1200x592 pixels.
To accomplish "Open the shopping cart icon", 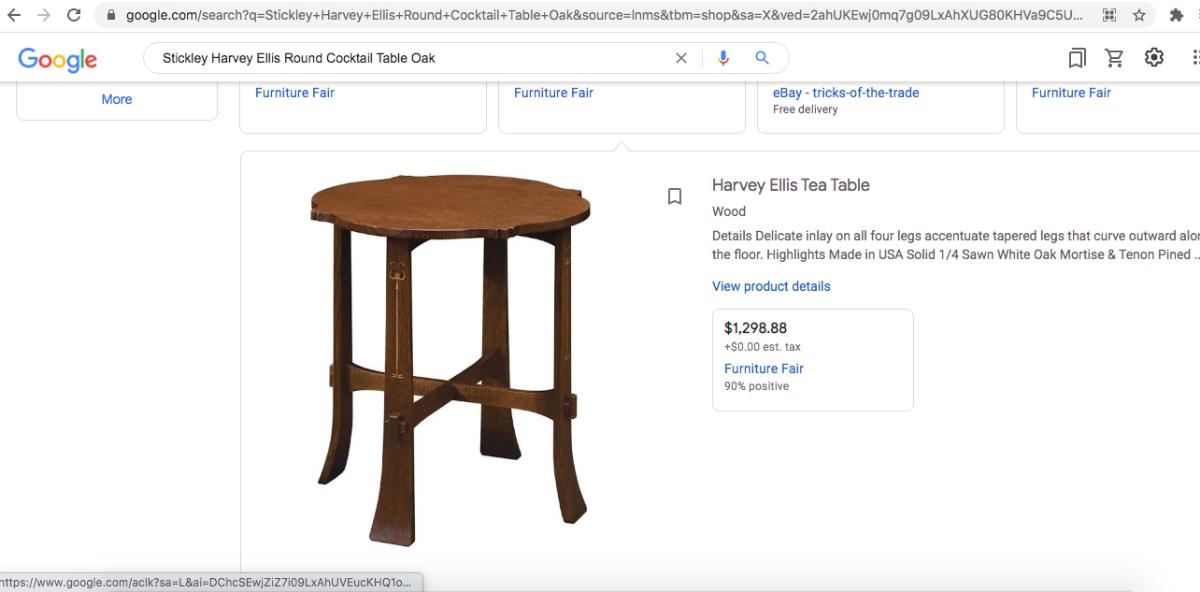I will tap(1114, 58).
